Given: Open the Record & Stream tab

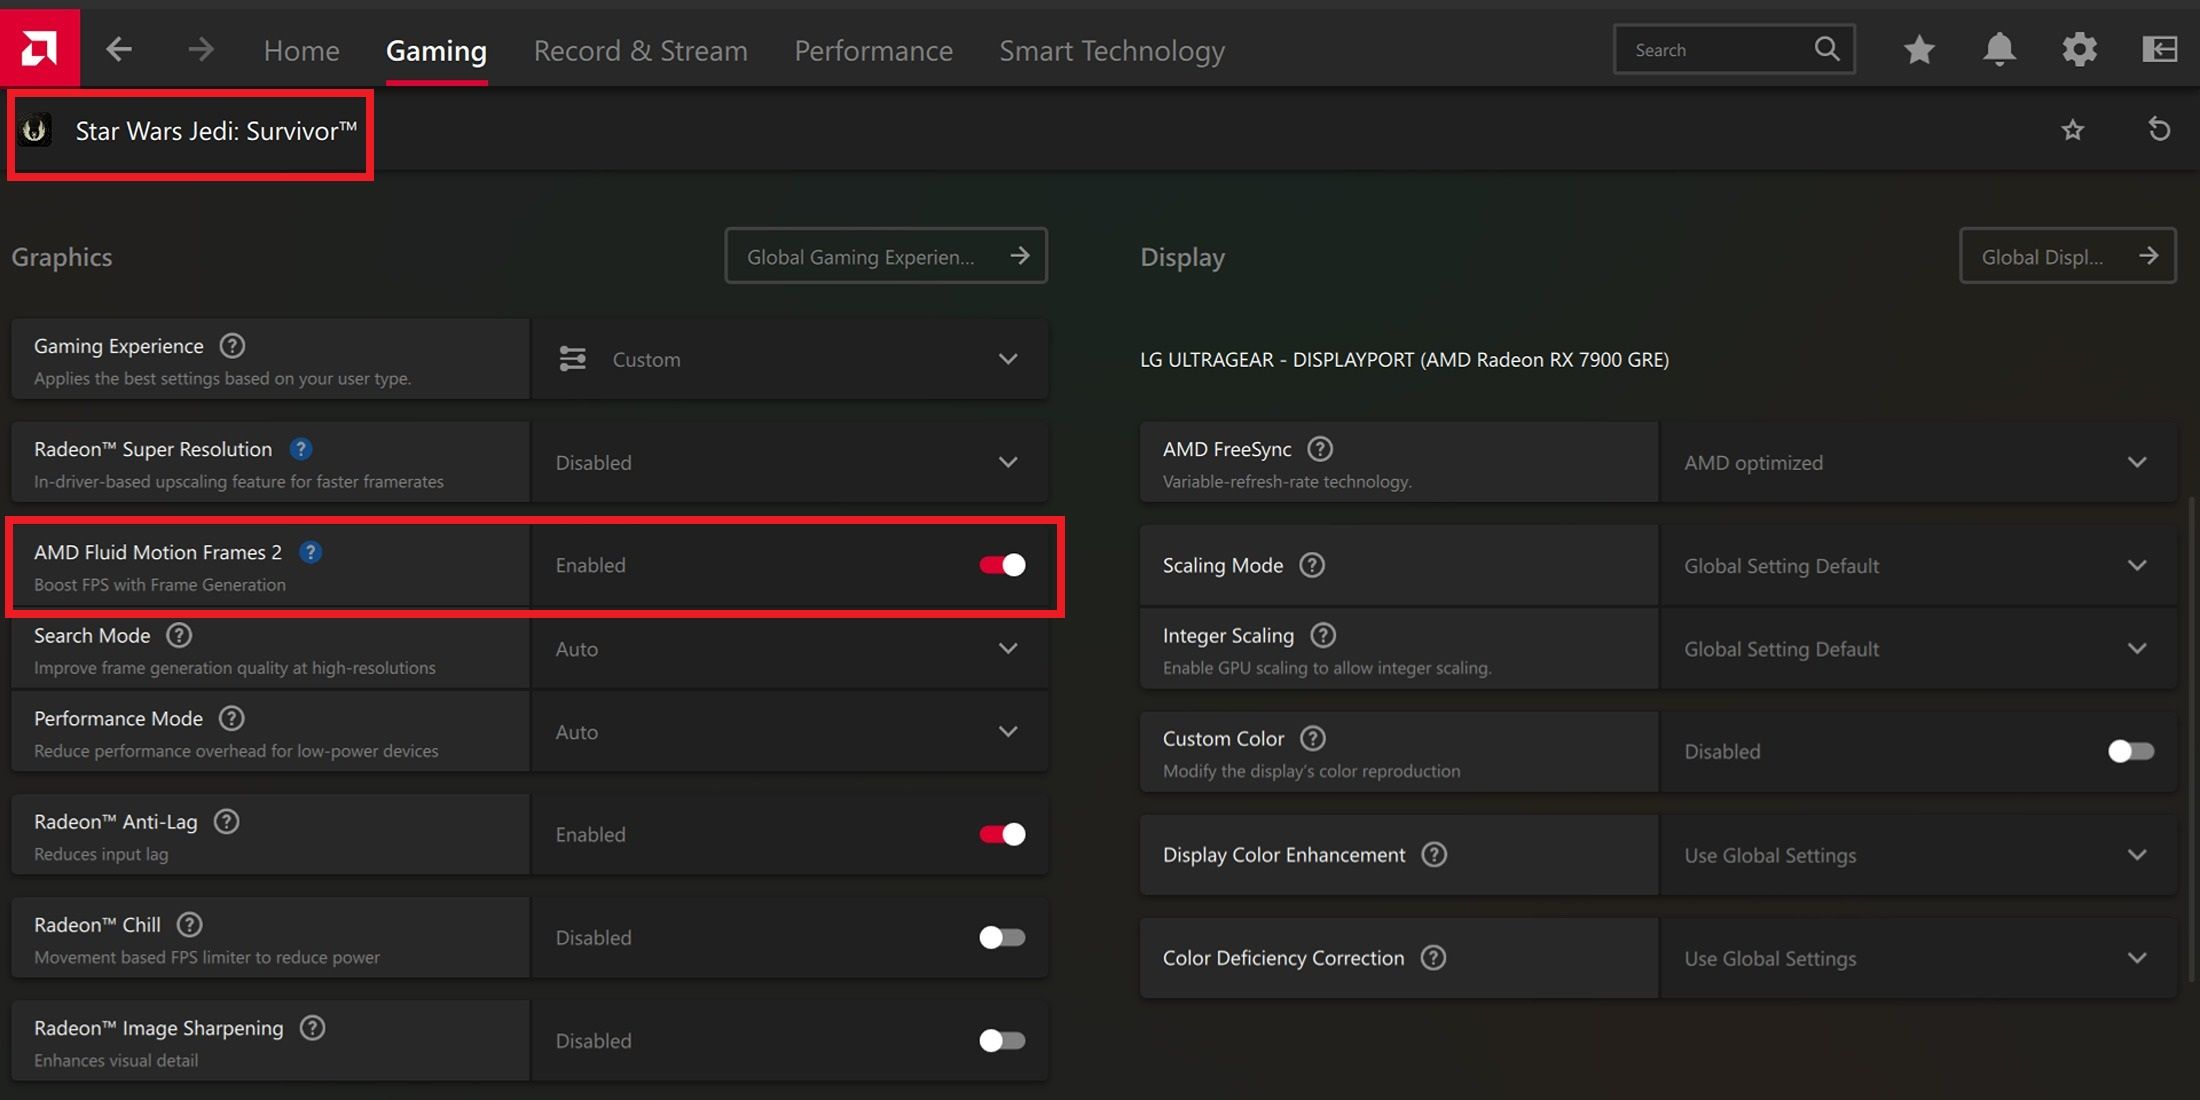Looking at the screenshot, I should coord(640,50).
